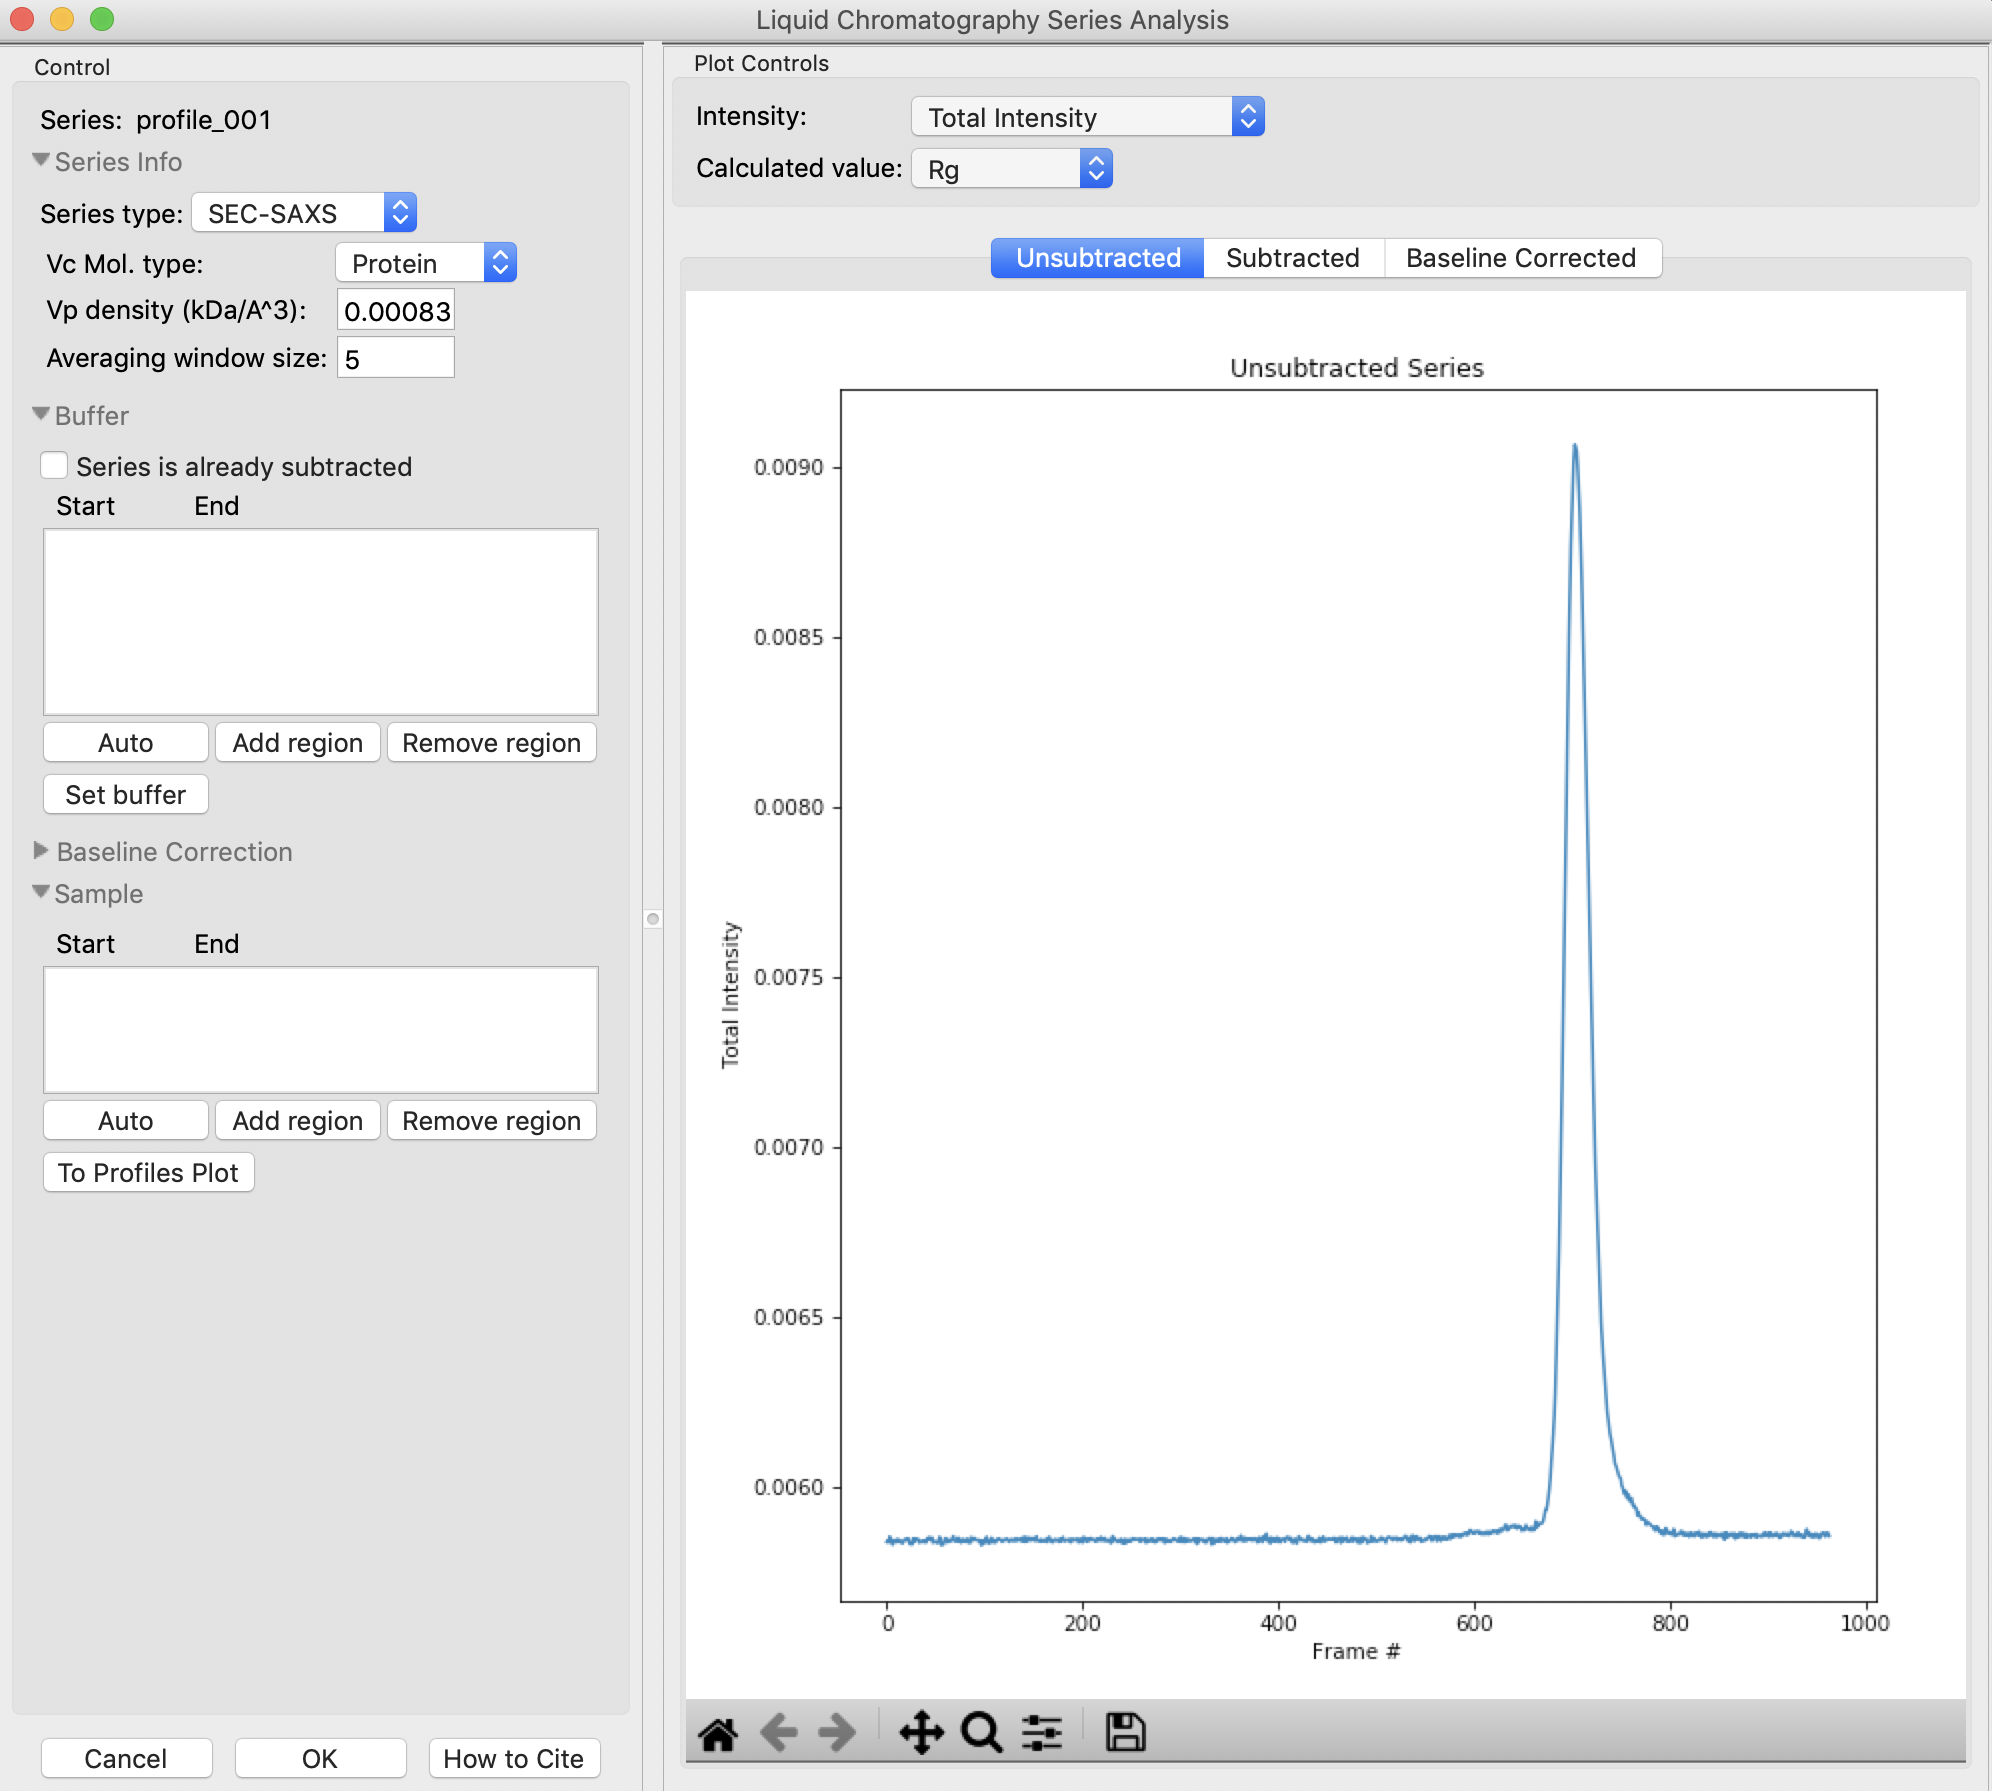Image resolution: width=1992 pixels, height=1791 pixels.
Task: Click the save figure disk icon
Action: (x=1125, y=1733)
